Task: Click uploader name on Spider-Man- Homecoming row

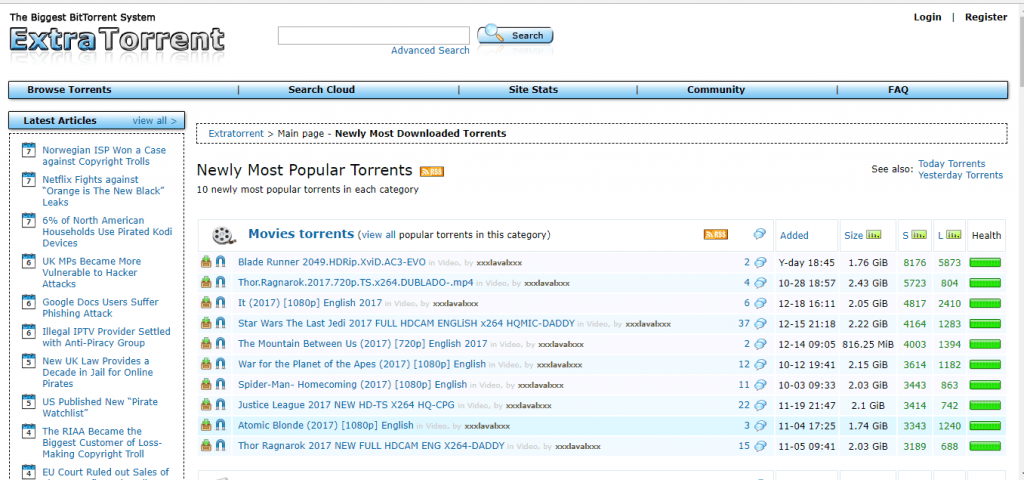Action: [x=540, y=385]
